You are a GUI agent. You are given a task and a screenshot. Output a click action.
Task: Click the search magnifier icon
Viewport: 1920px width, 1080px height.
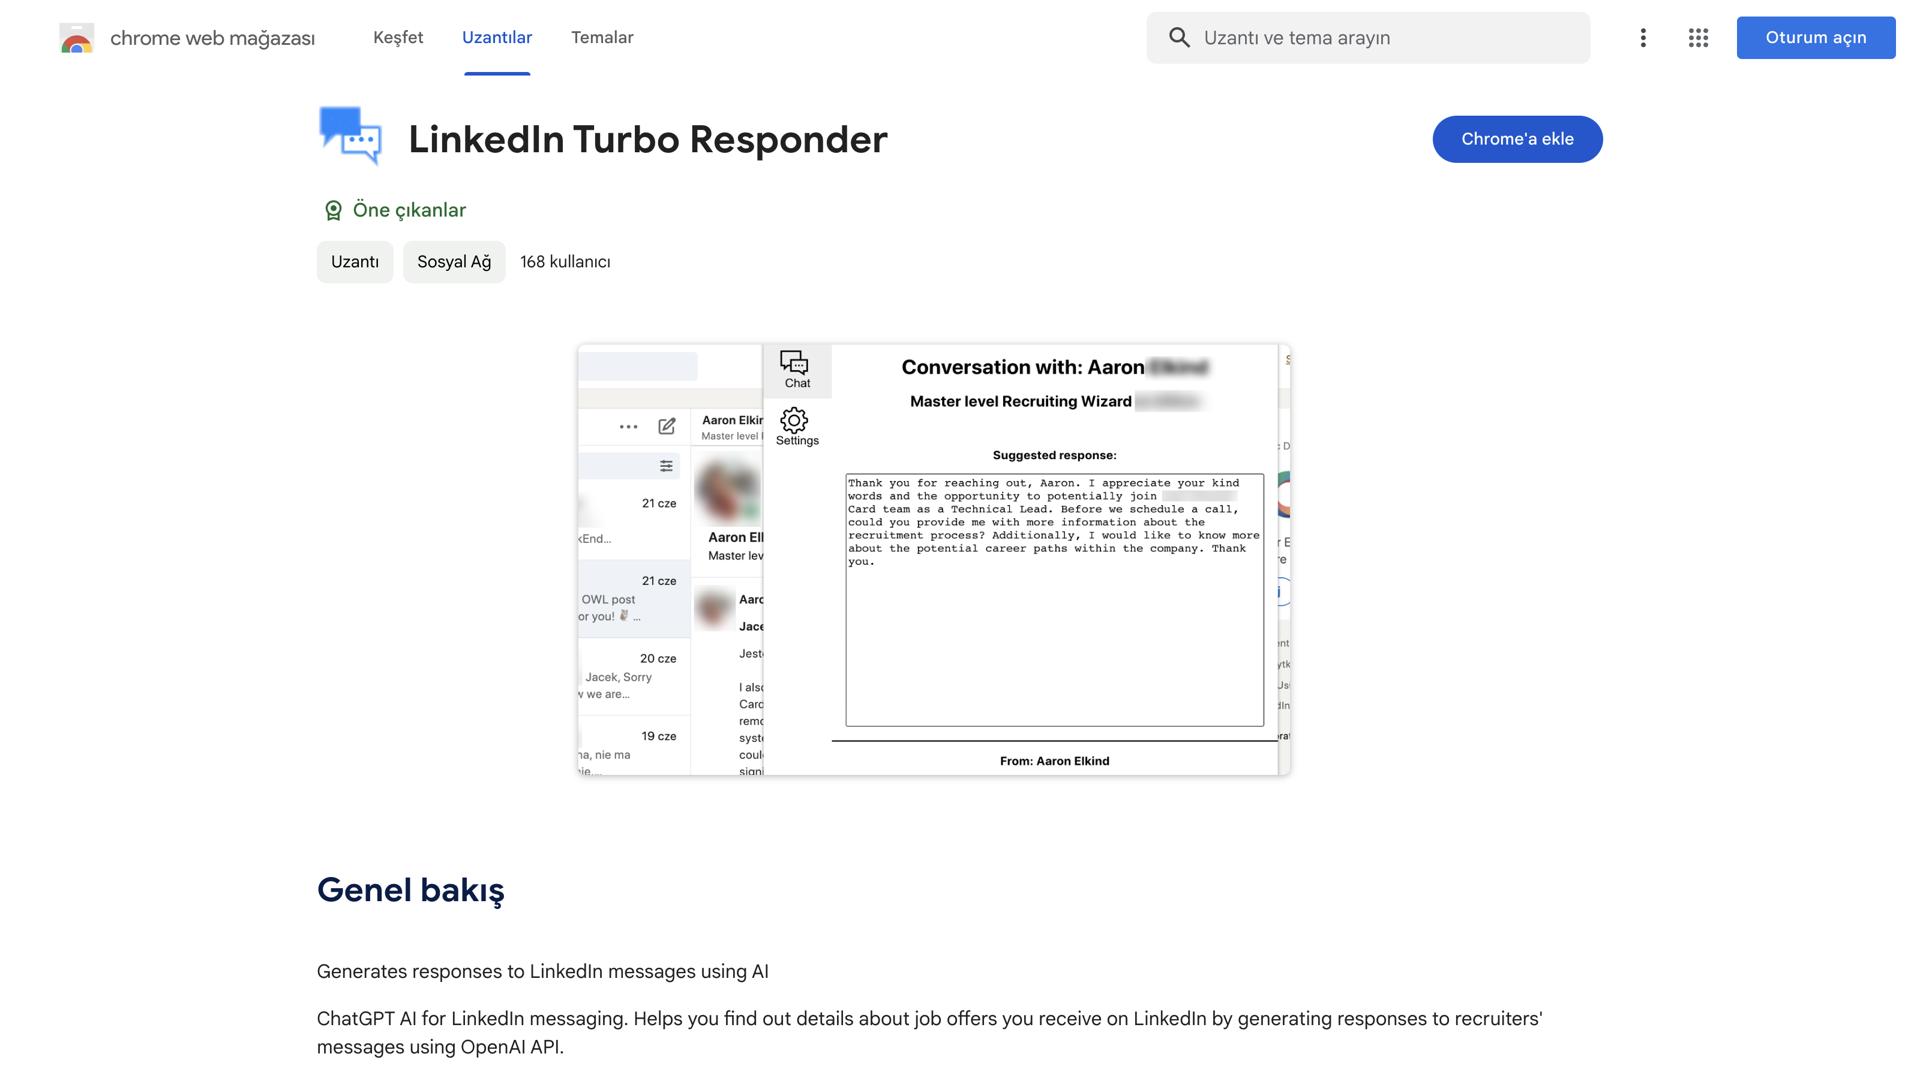[1180, 37]
